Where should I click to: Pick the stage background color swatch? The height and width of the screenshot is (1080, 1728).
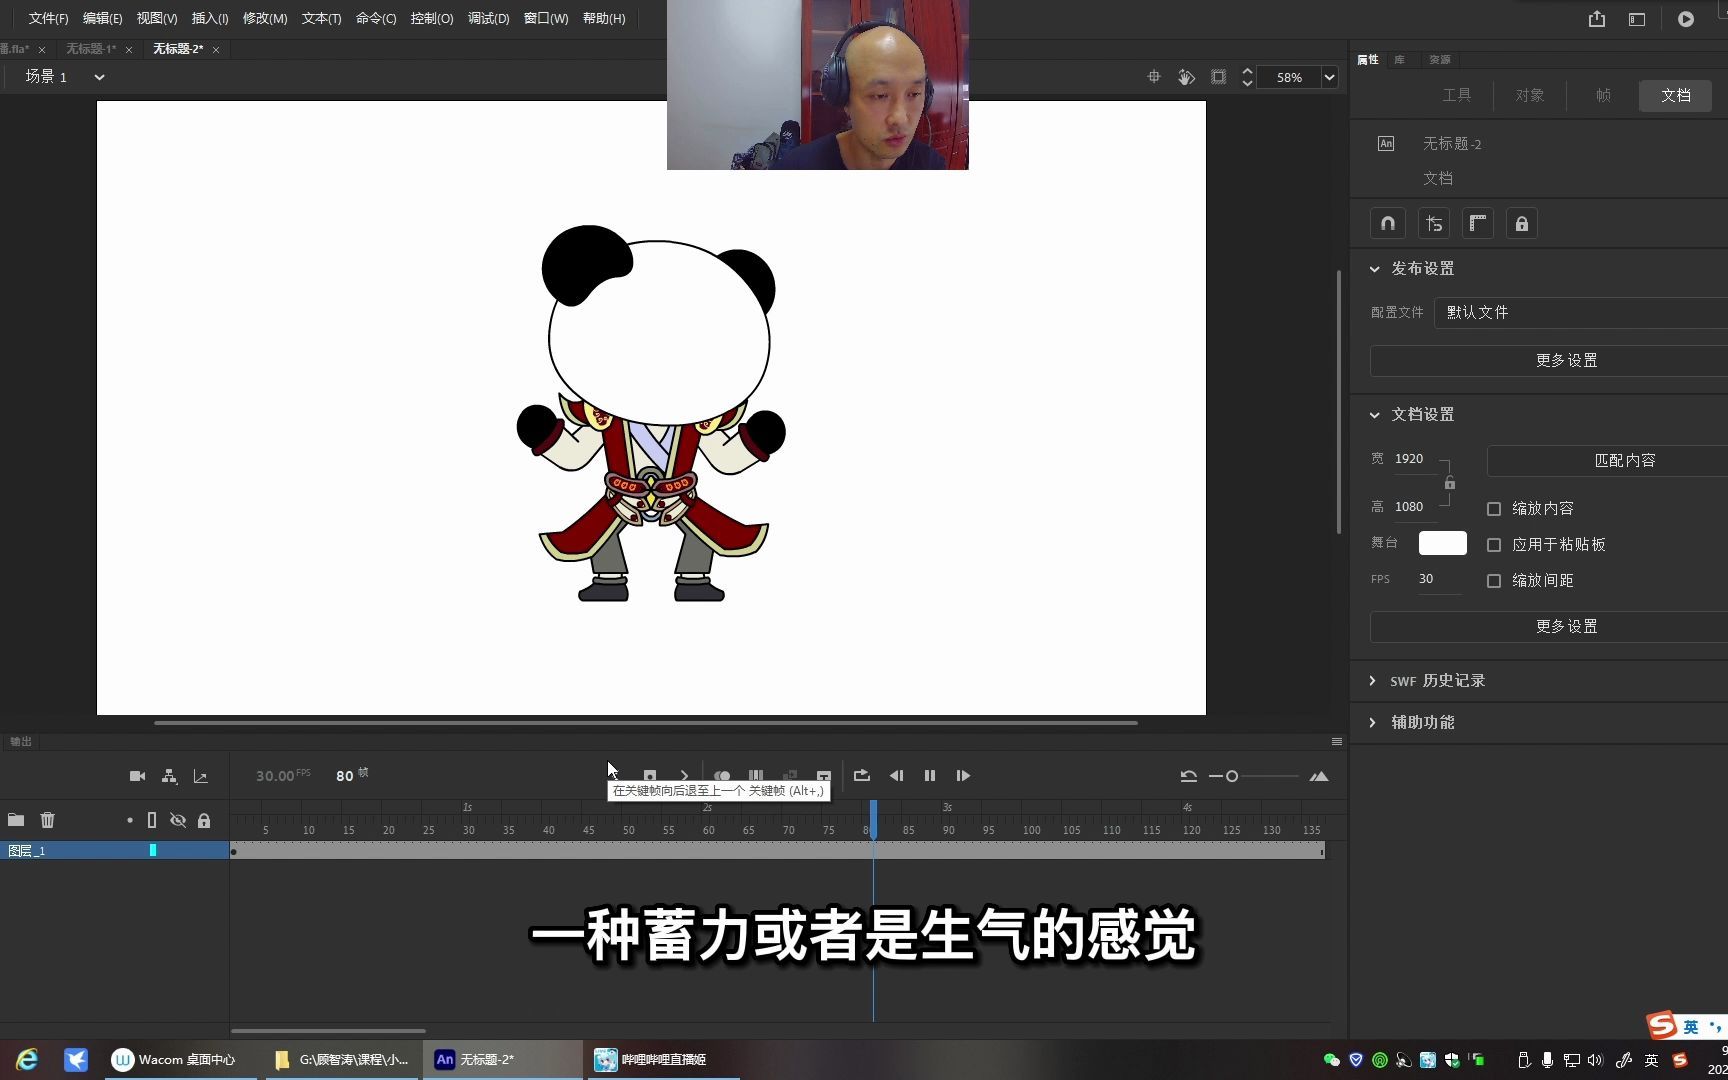[1443, 543]
